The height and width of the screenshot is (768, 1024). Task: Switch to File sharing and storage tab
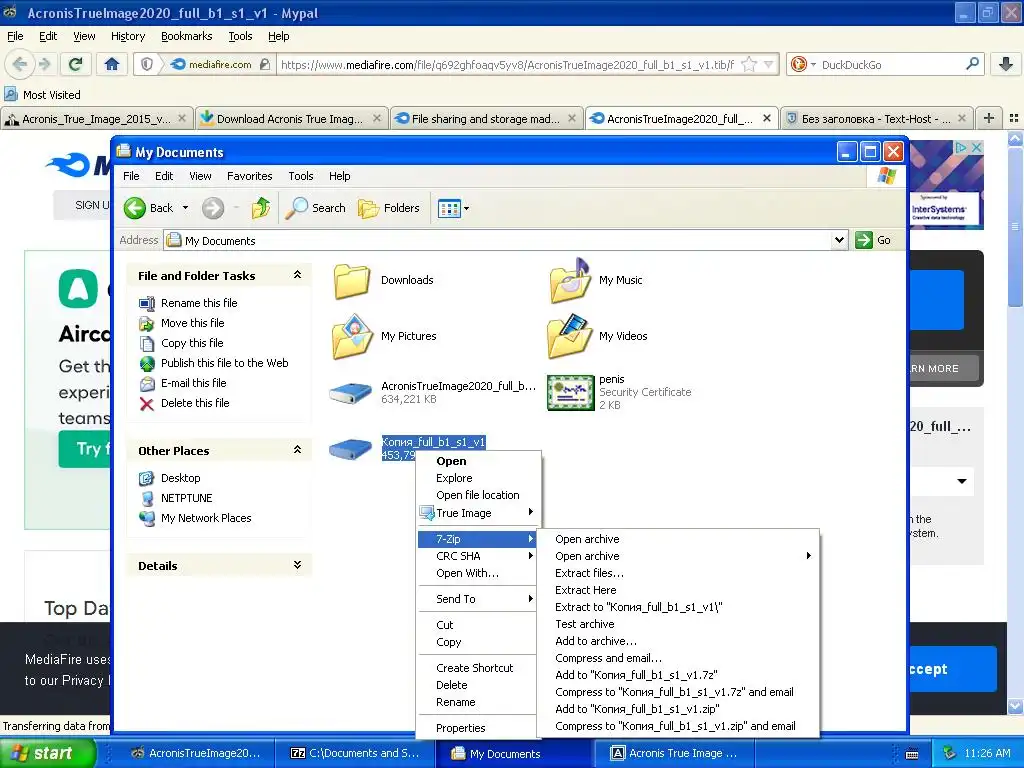pos(487,119)
